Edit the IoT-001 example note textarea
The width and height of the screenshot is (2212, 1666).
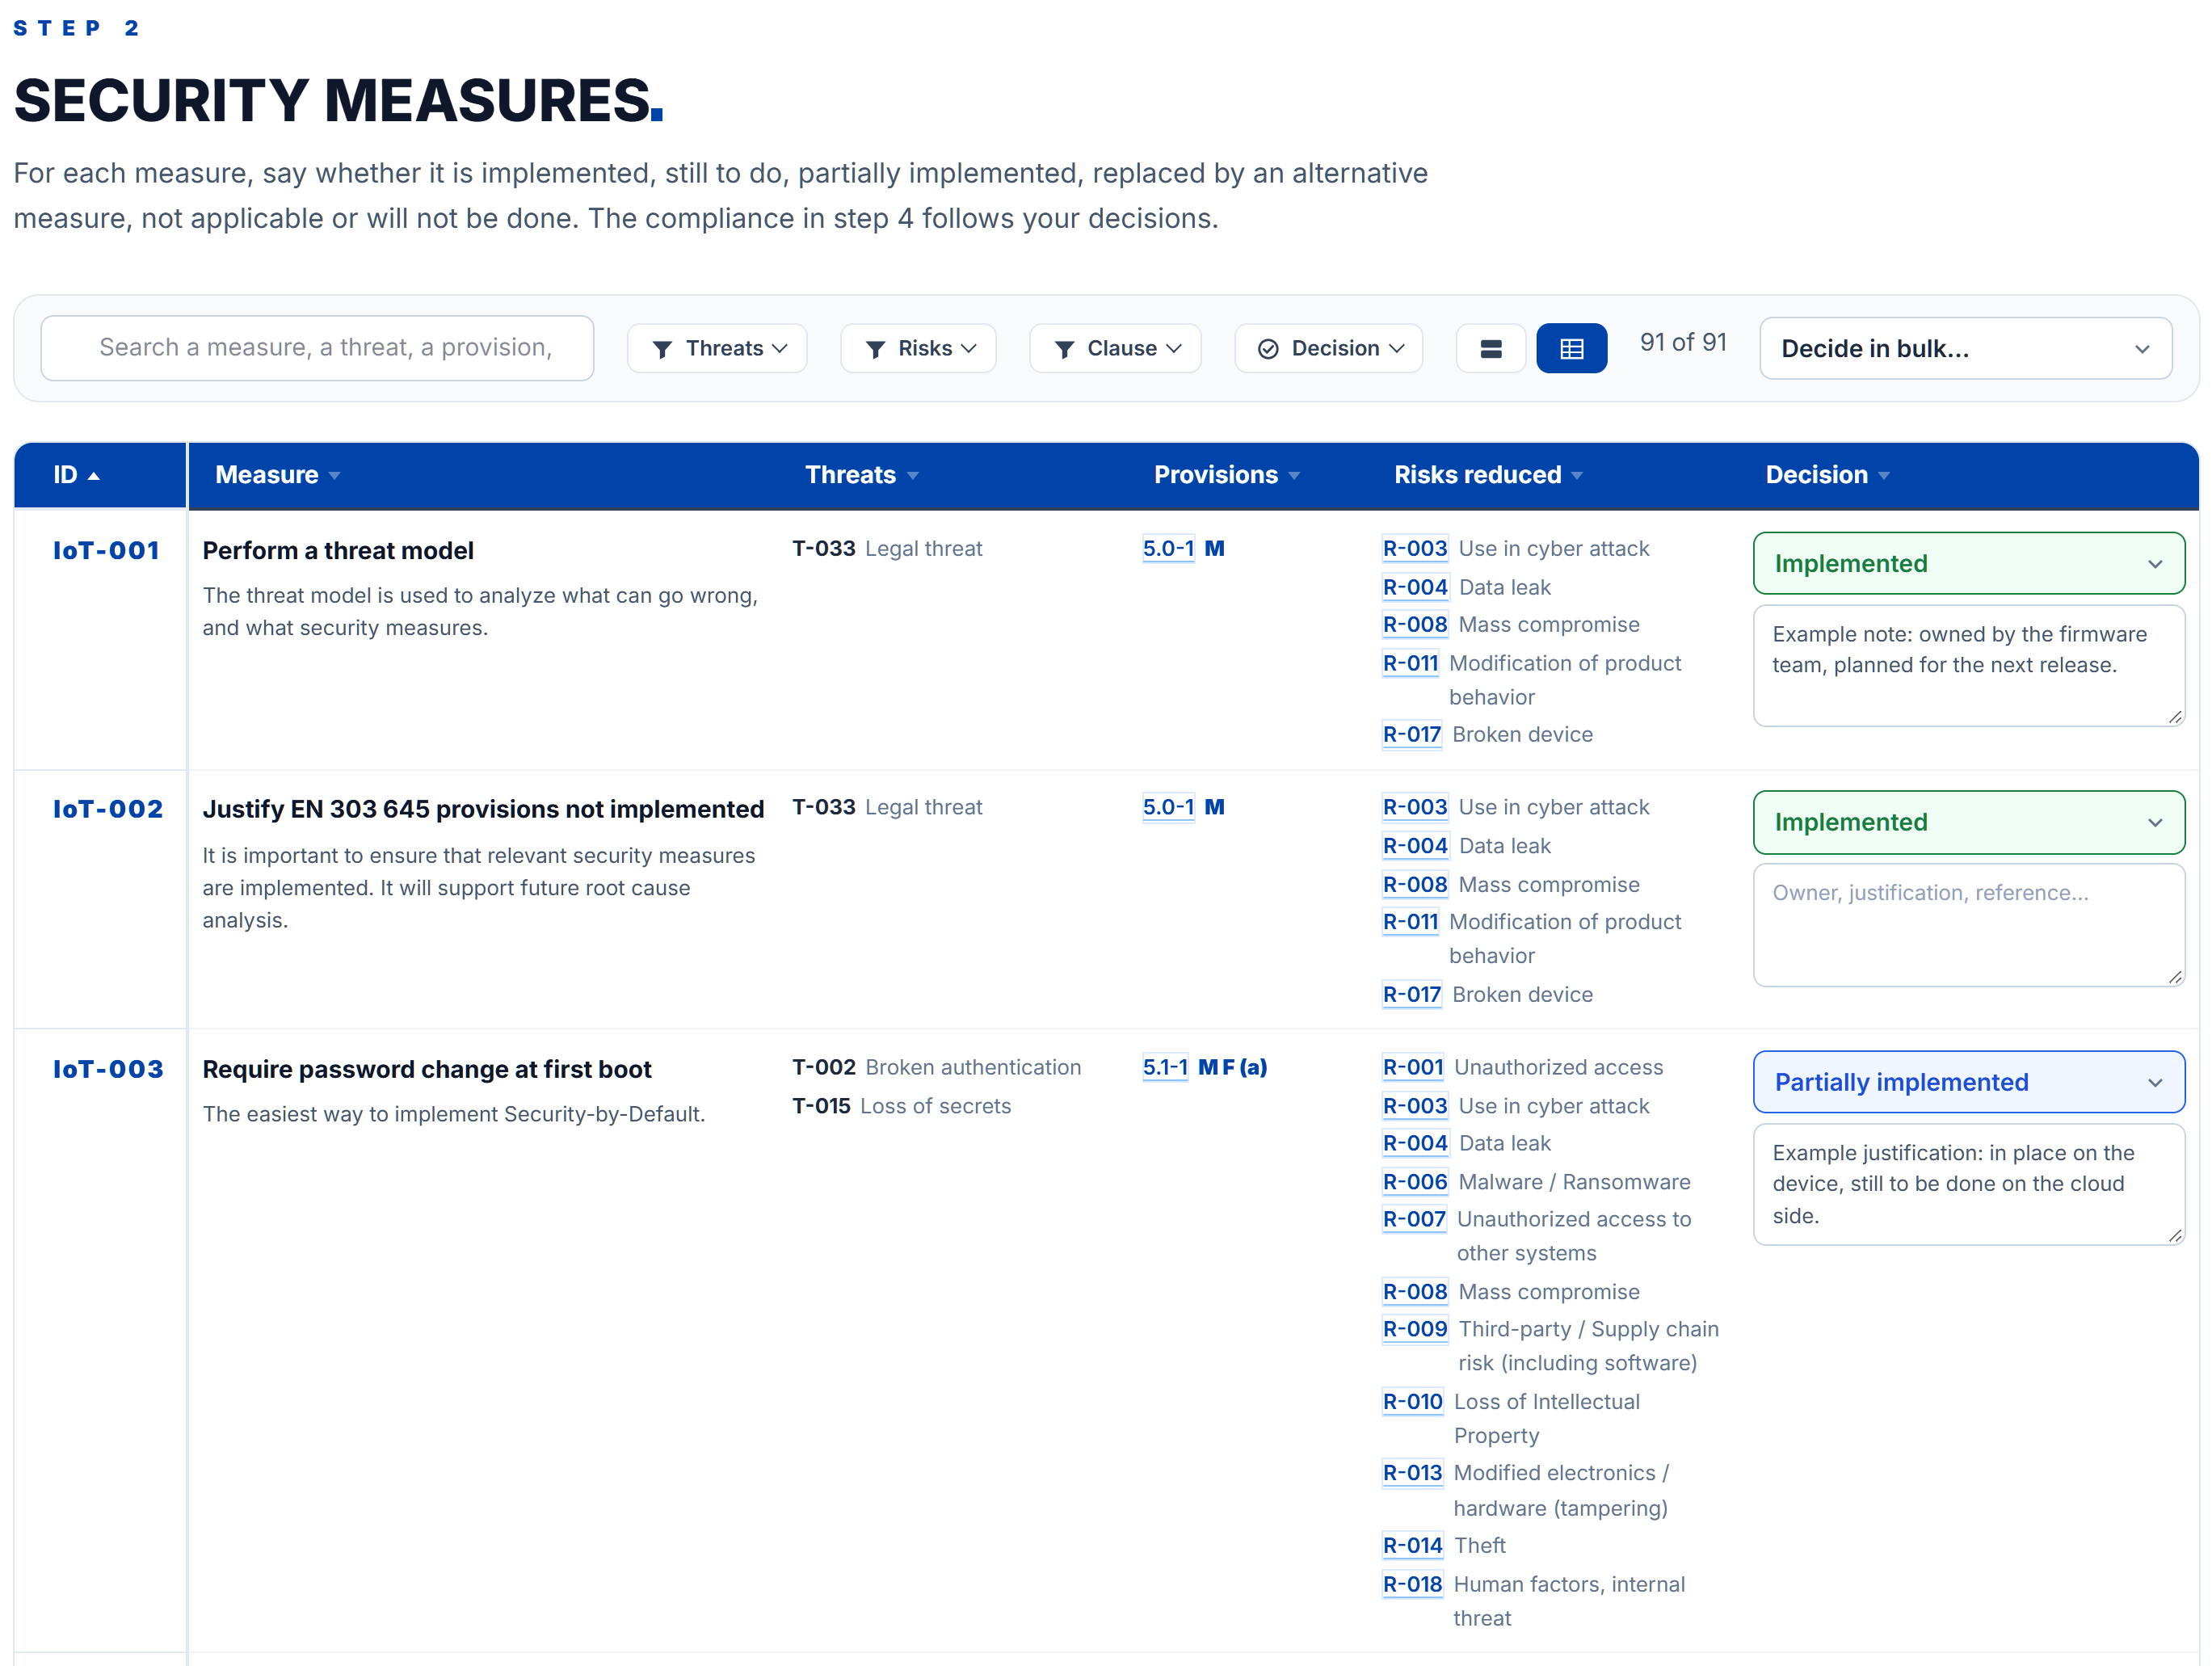[x=1968, y=665]
